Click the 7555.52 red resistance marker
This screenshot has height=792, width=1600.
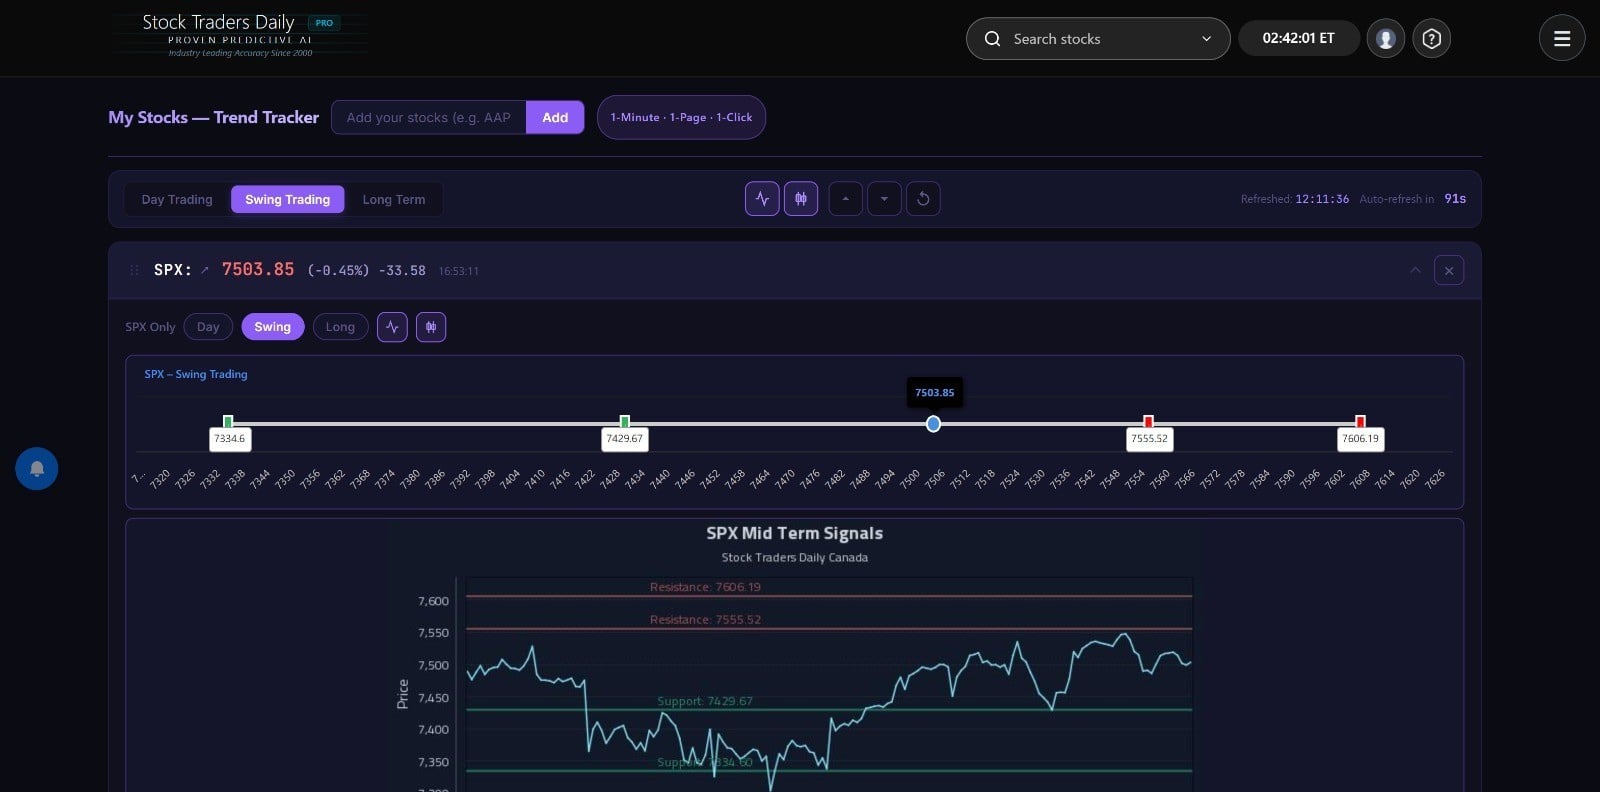[x=1148, y=421]
